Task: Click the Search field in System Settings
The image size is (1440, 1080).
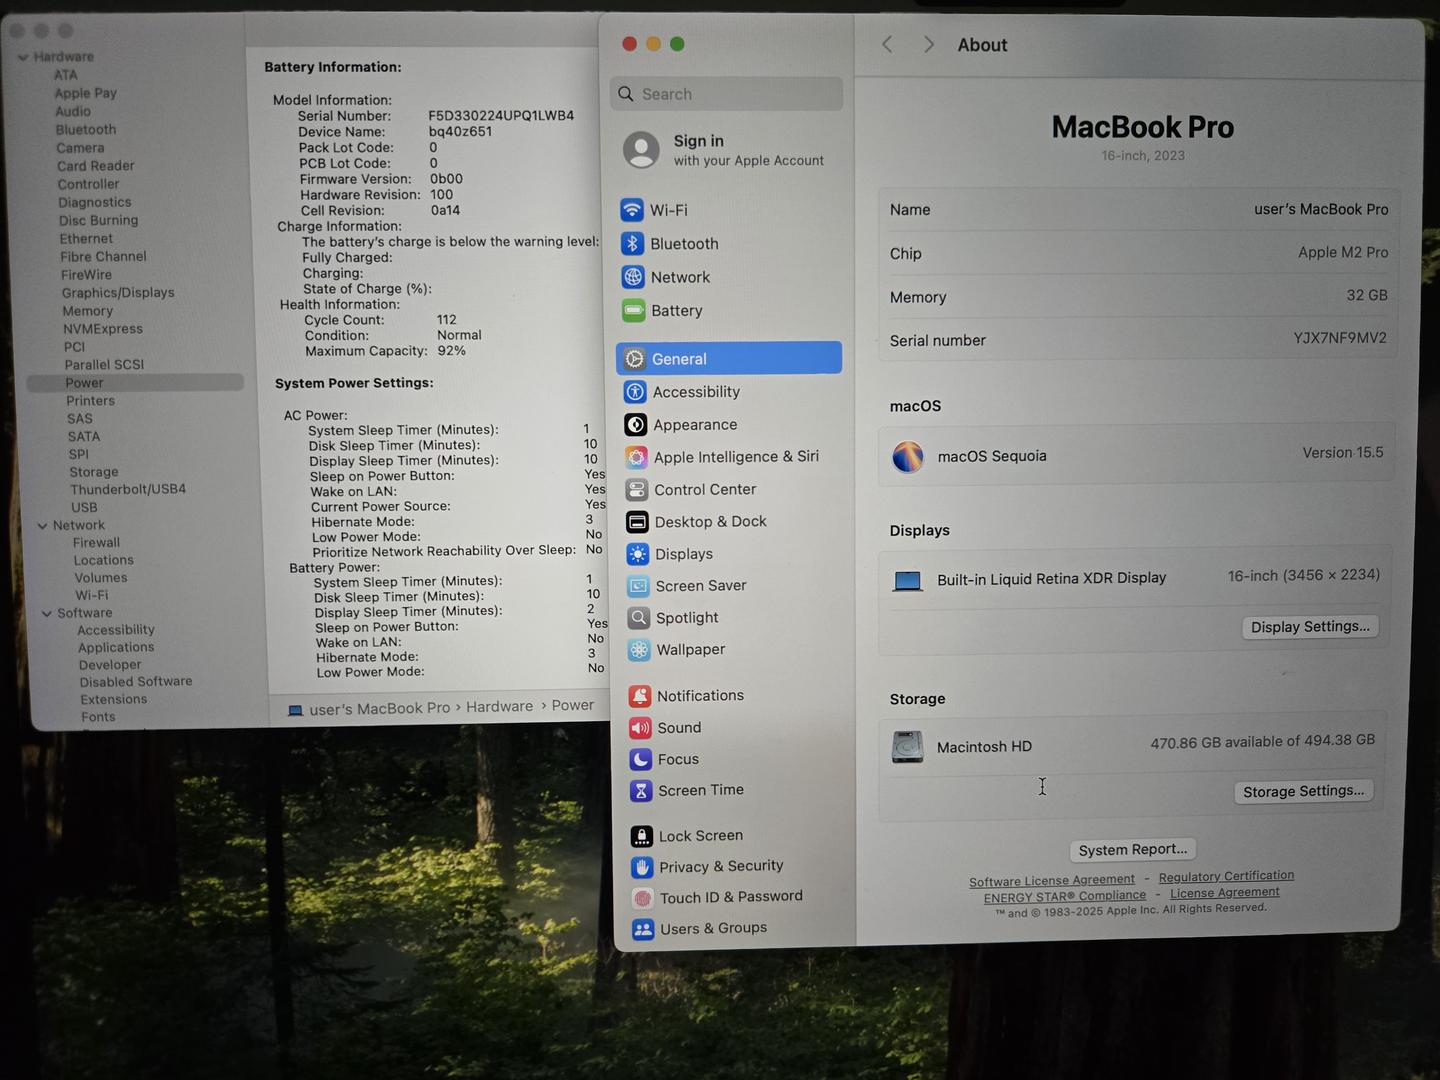Action: 726,94
